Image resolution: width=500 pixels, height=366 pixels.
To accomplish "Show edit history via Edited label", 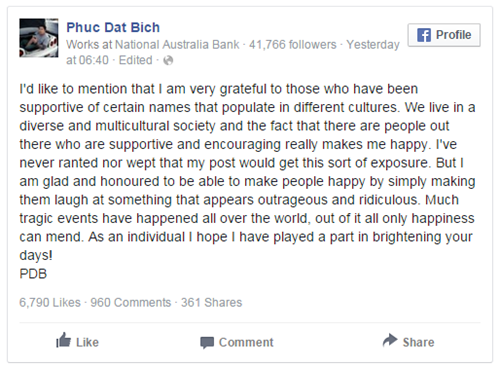I will (x=135, y=60).
